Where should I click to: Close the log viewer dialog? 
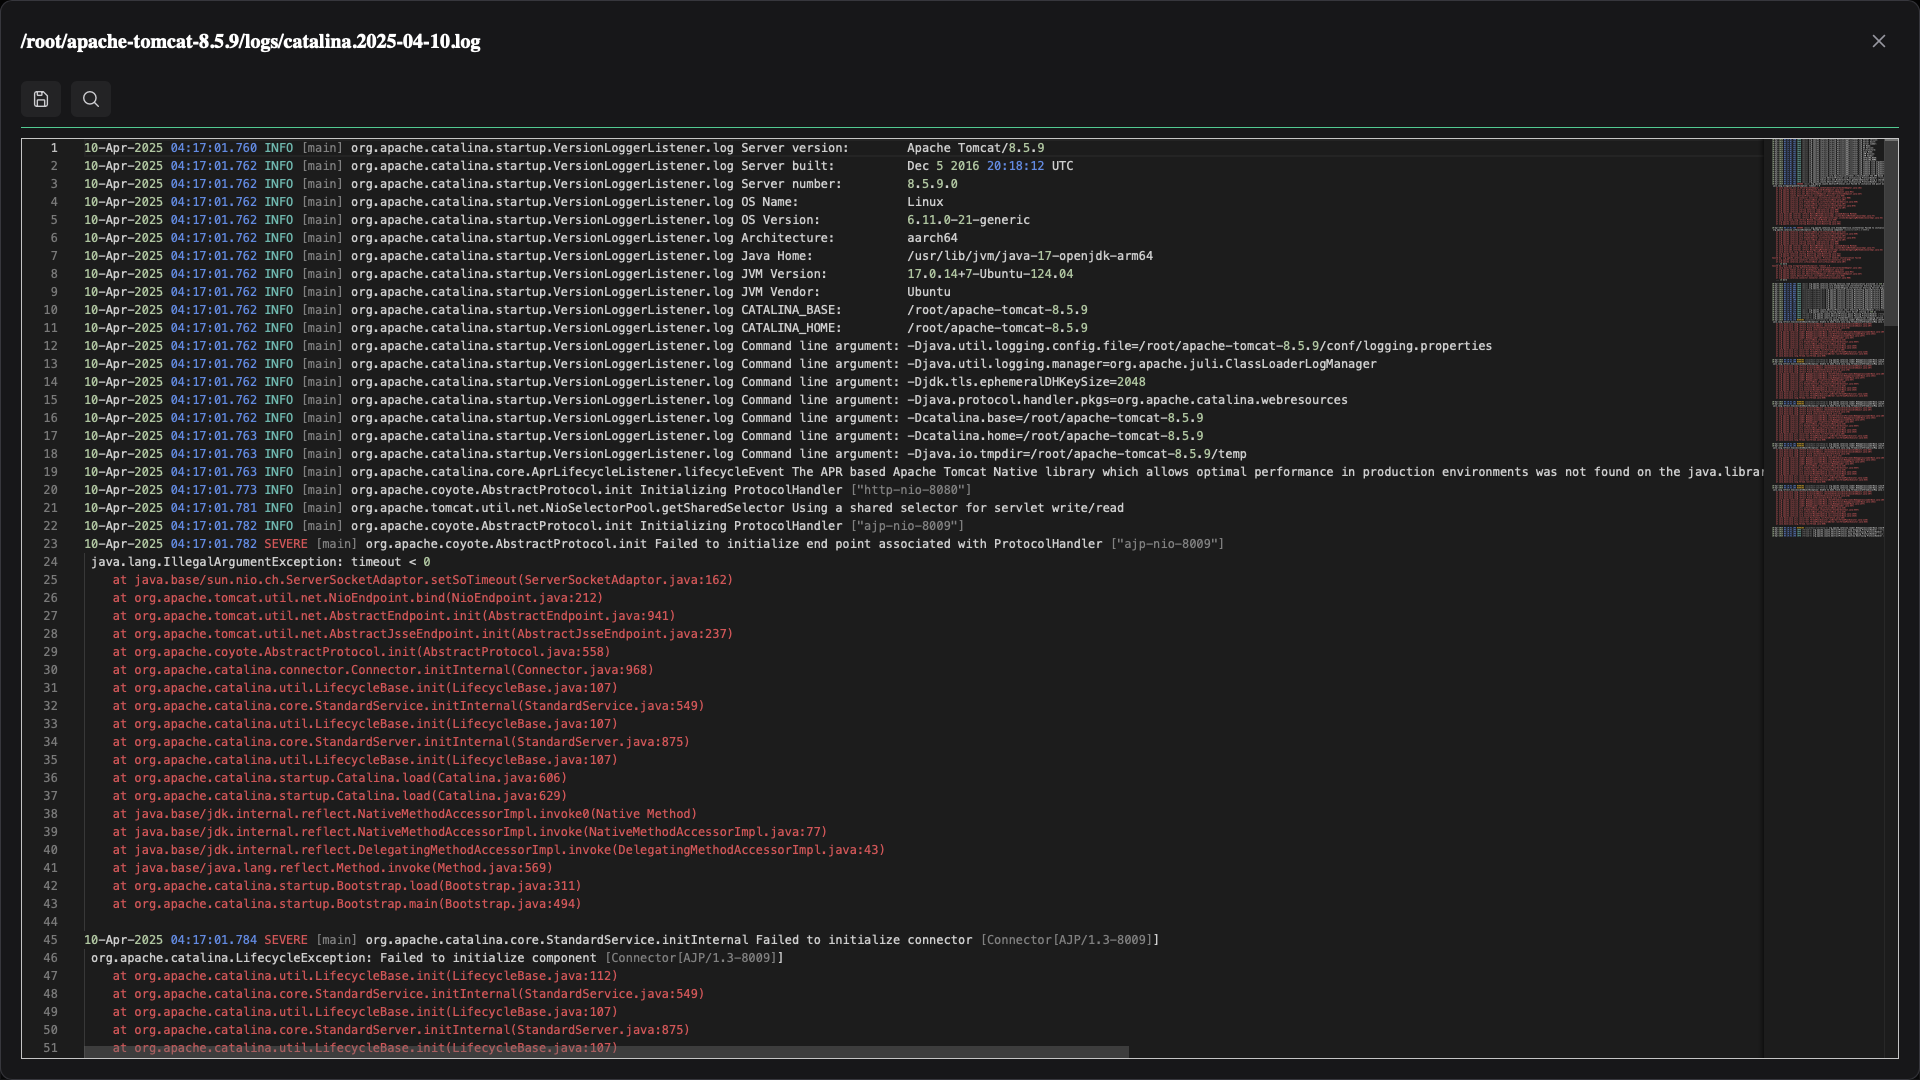[x=1879, y=41]
